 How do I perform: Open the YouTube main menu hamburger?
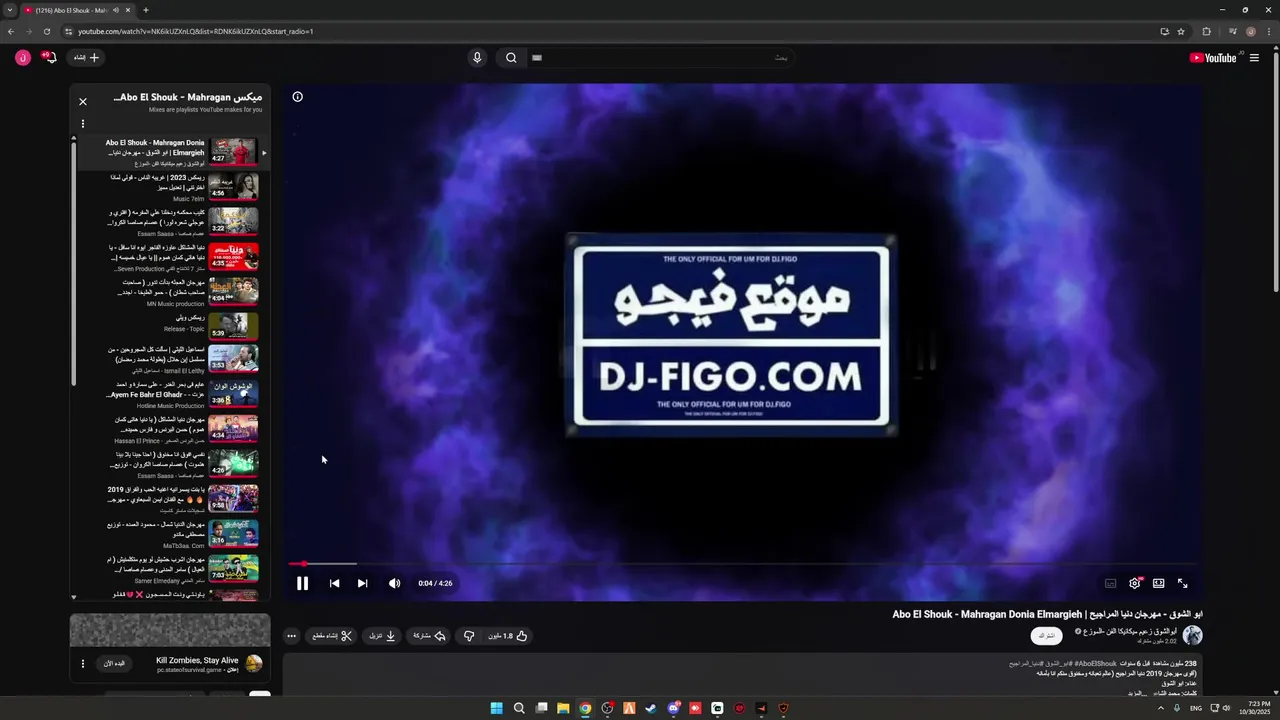pyautogui.click(x=1254, y=58)
